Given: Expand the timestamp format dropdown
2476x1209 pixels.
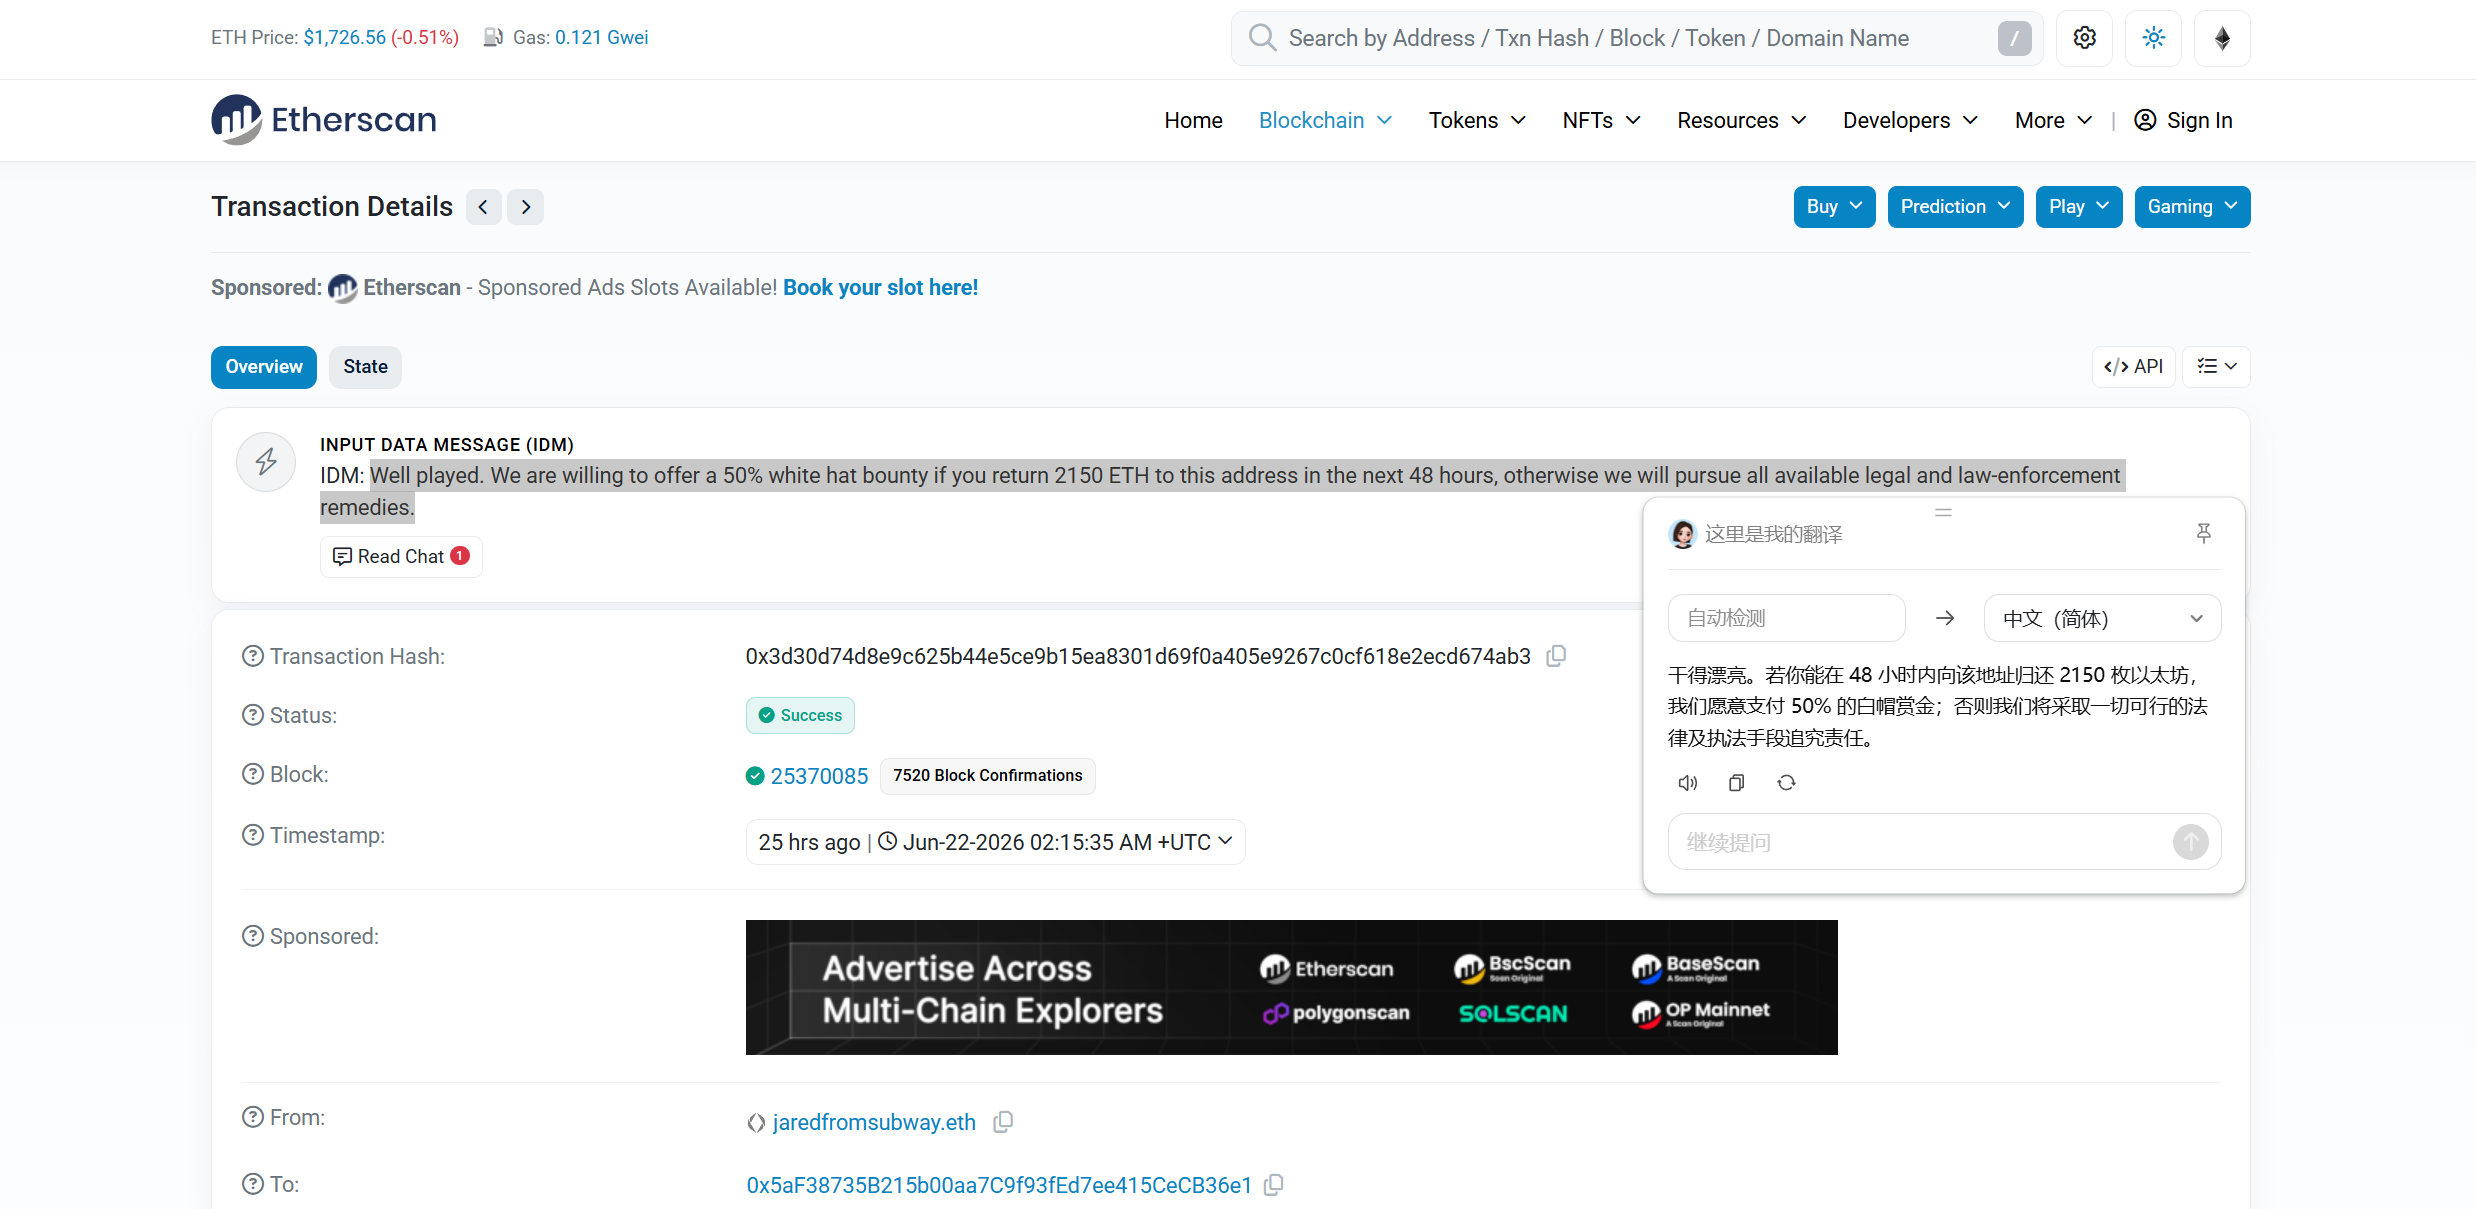Looking at the screenshot, I should click(995, 842).
